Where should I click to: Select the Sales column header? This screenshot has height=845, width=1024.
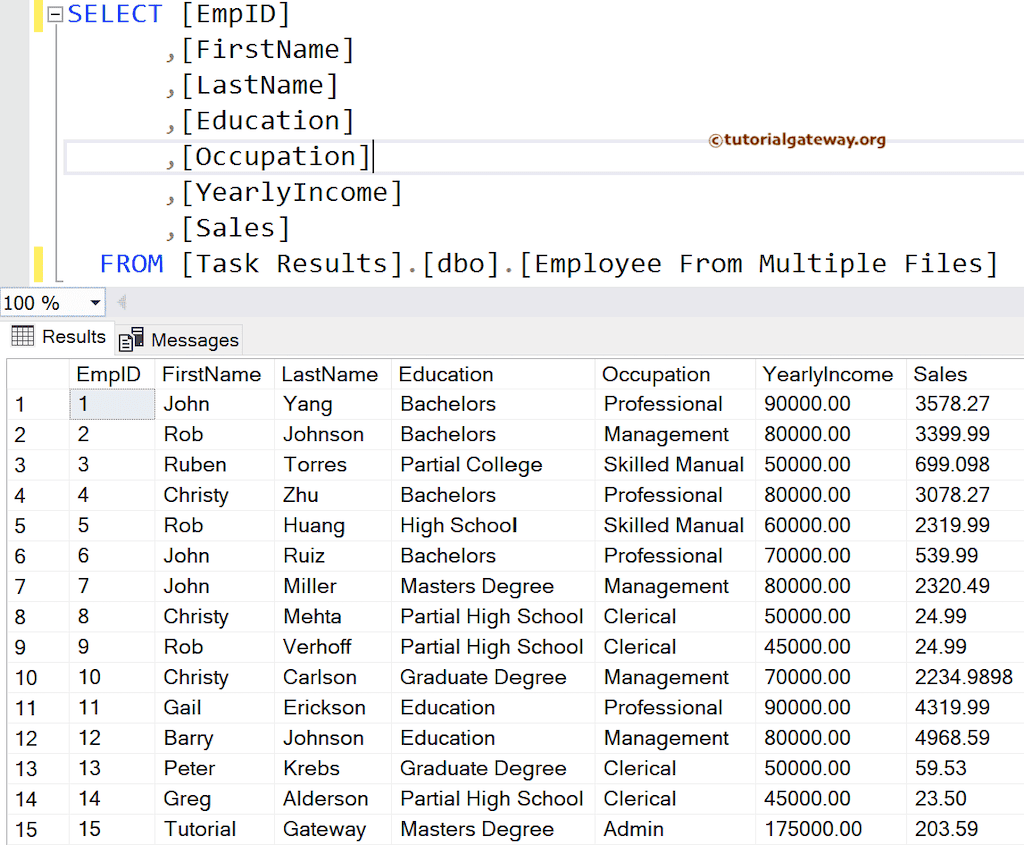click(x=938, y=374)
